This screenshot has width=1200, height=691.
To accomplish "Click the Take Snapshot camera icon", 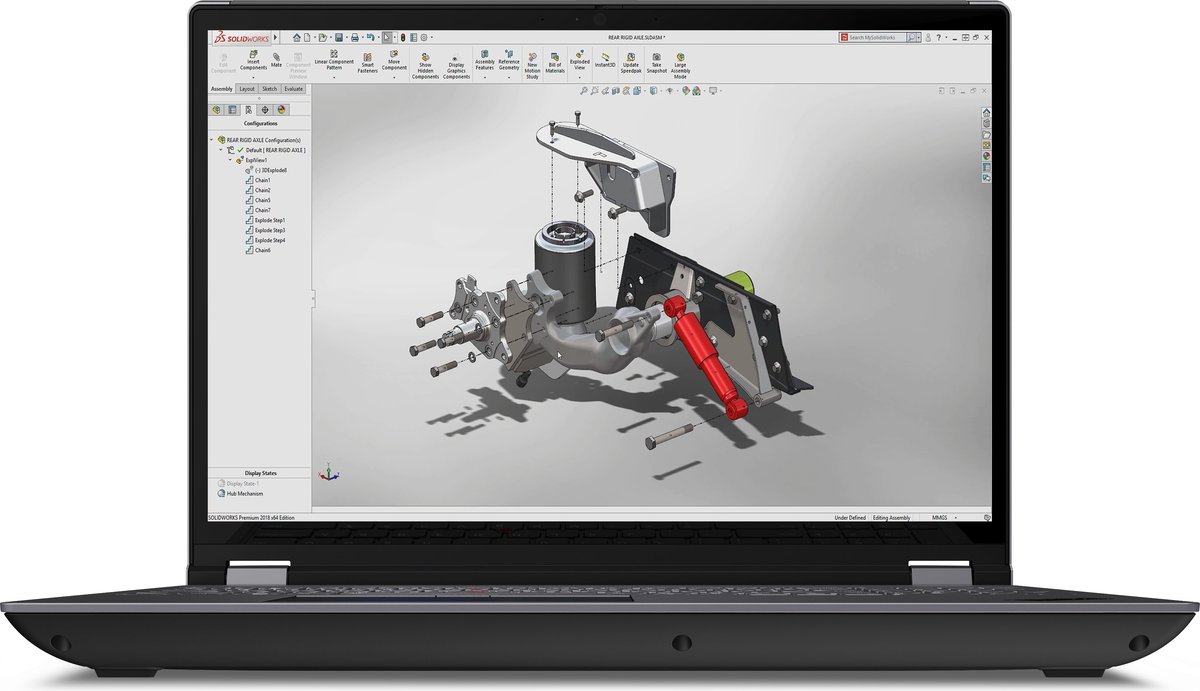I will point(656,60).
